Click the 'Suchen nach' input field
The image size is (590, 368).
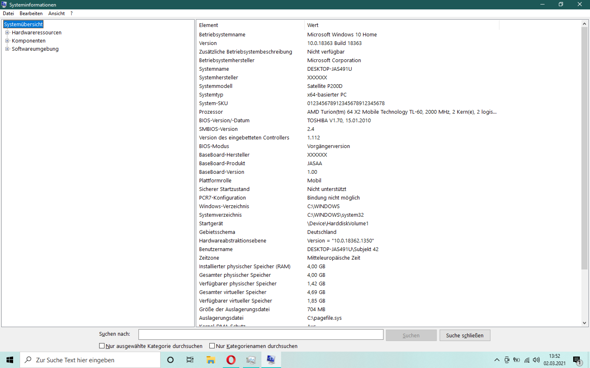click(261, 335)
